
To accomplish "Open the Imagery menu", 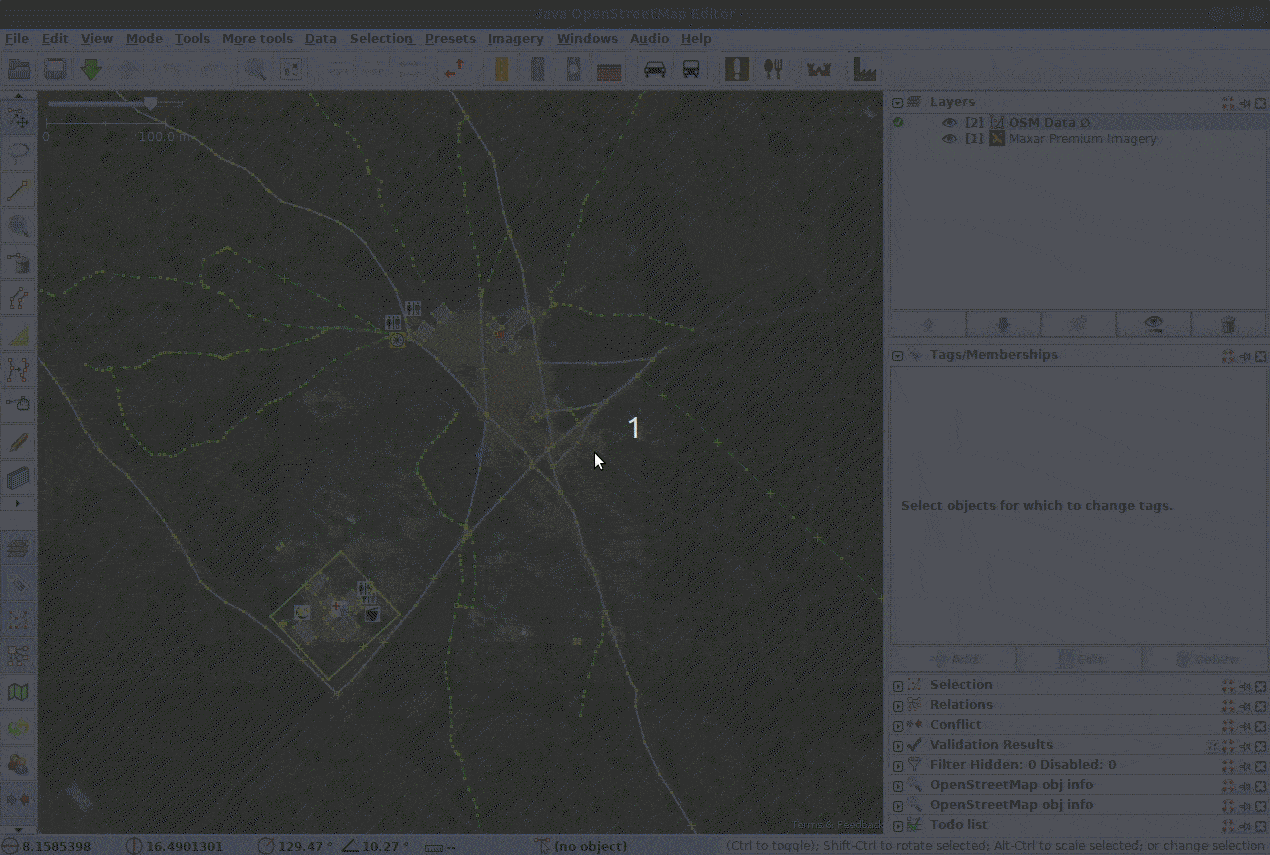I will pyautogui.click(x=515, y=39).
